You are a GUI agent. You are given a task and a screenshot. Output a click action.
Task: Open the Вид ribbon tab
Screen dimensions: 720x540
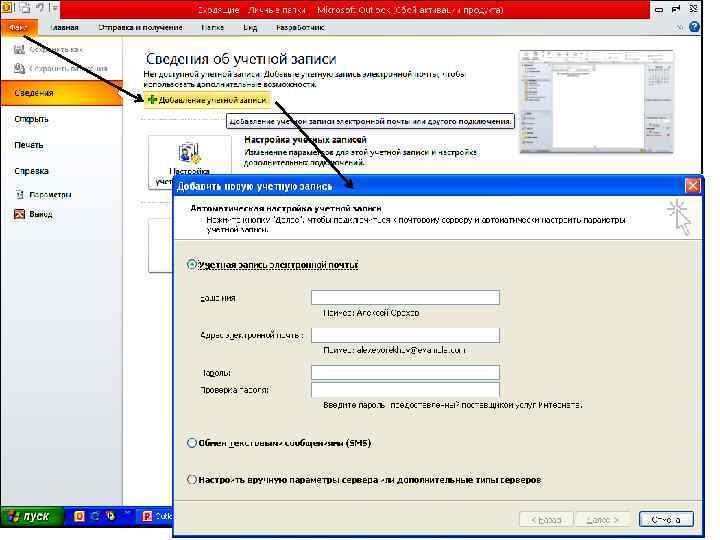250,28
